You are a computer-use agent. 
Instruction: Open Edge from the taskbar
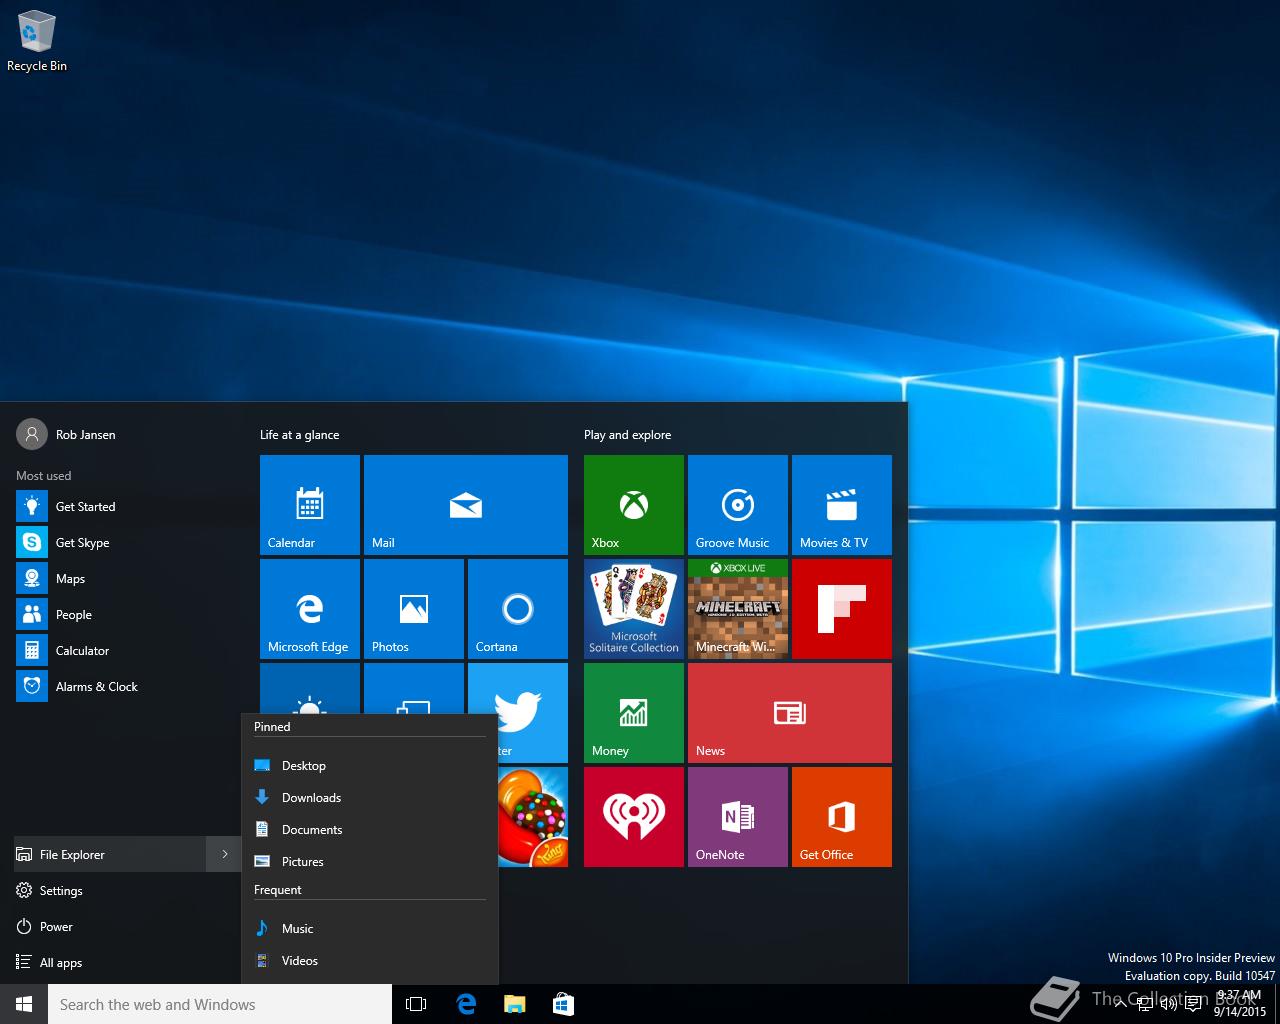[466, 1004]
